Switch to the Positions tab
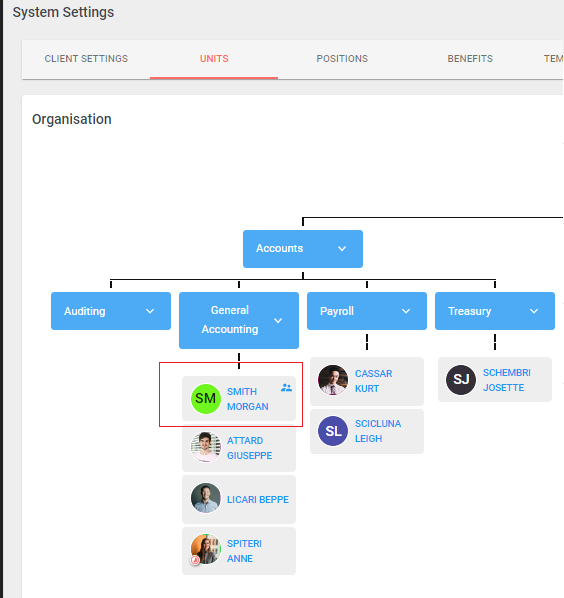 tap(342, 59)
